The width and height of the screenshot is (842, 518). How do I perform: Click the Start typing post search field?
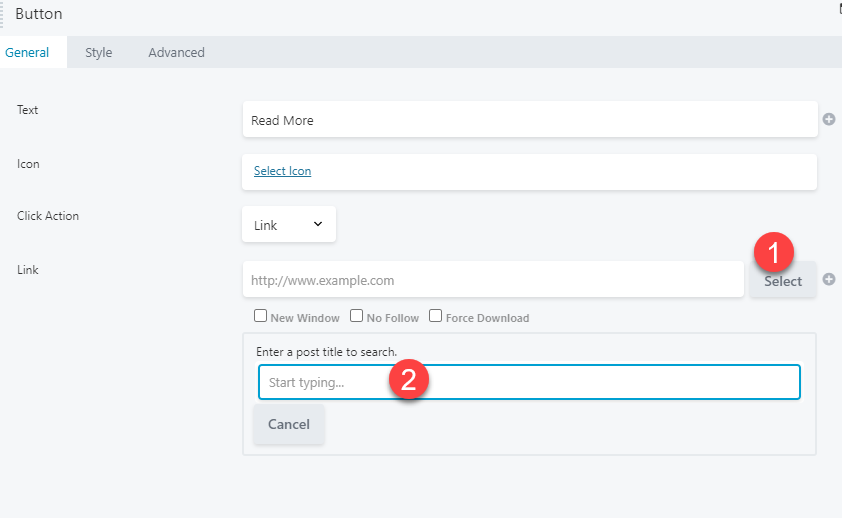(x=529, y=382)
